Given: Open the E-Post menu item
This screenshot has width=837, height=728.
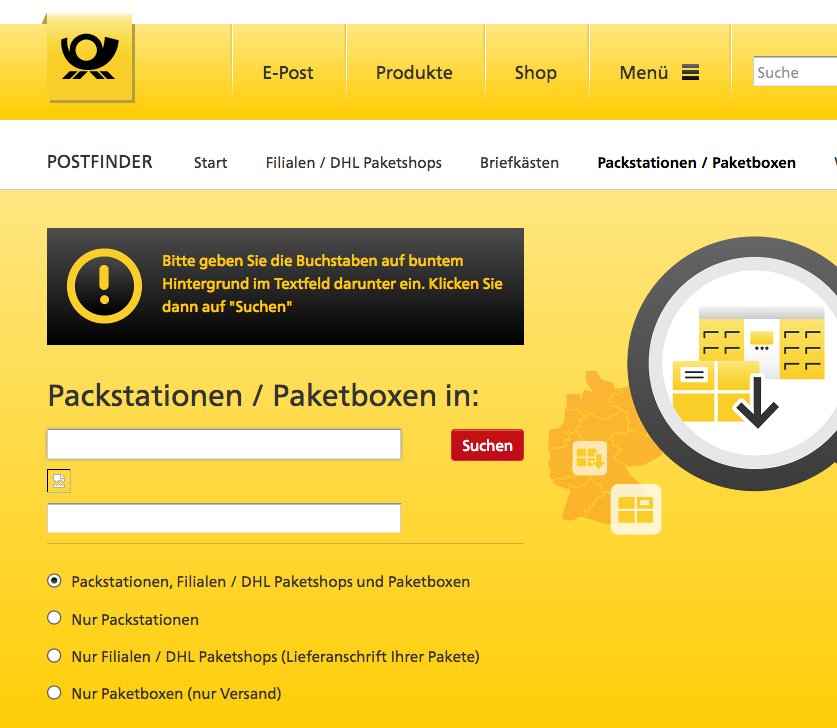Looking at the screenshot, I should 288,73.
